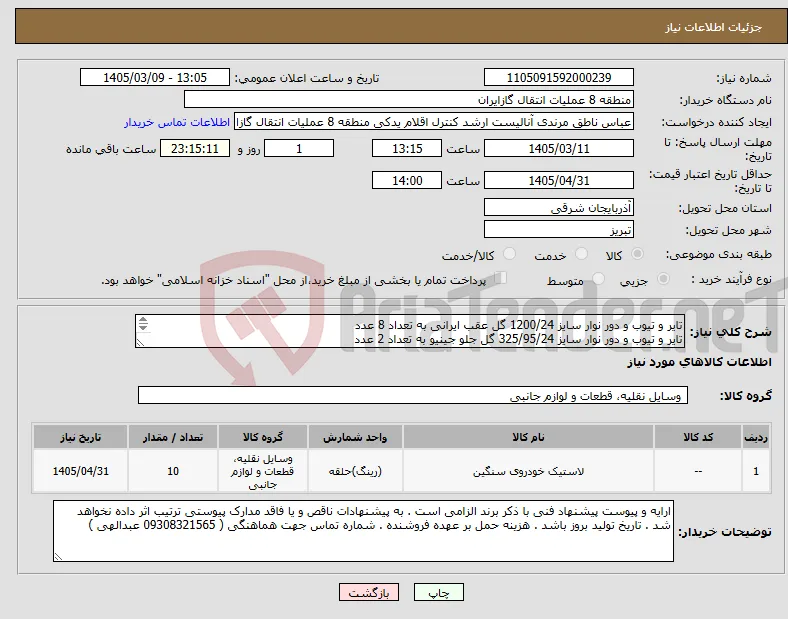Click the response deadline date 1405/03/11 field
Image resolution: width=788 pixels, height=619 pixels.
click(558, 149)
